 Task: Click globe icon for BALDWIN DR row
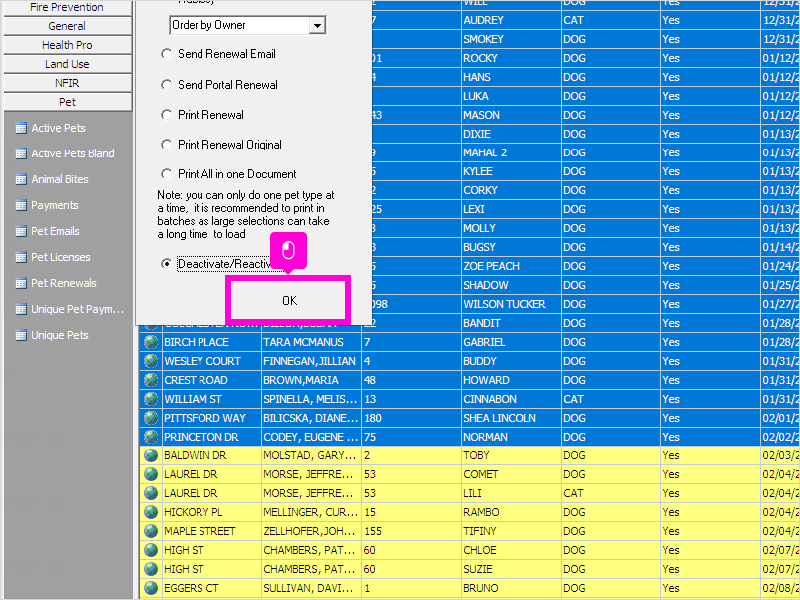click(151, 455)
